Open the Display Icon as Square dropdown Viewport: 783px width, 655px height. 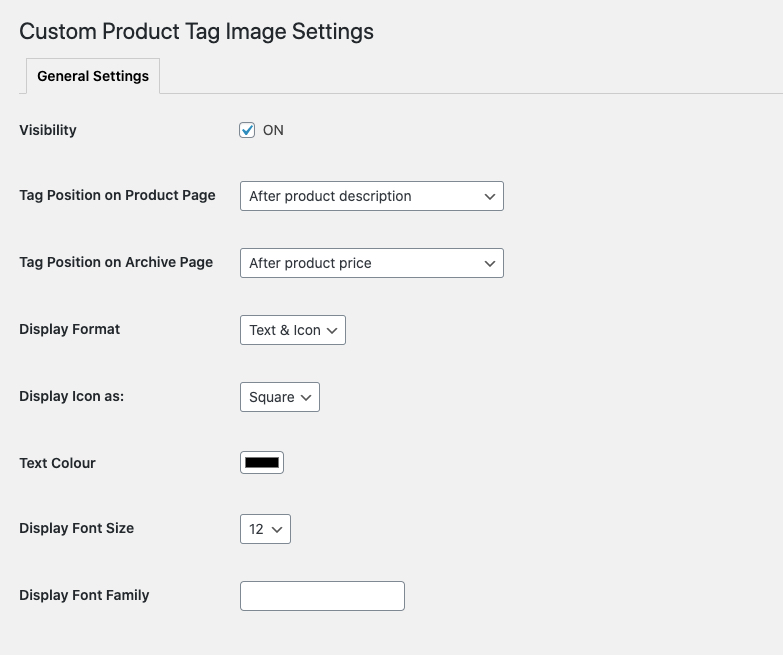(x=280, y=397)
